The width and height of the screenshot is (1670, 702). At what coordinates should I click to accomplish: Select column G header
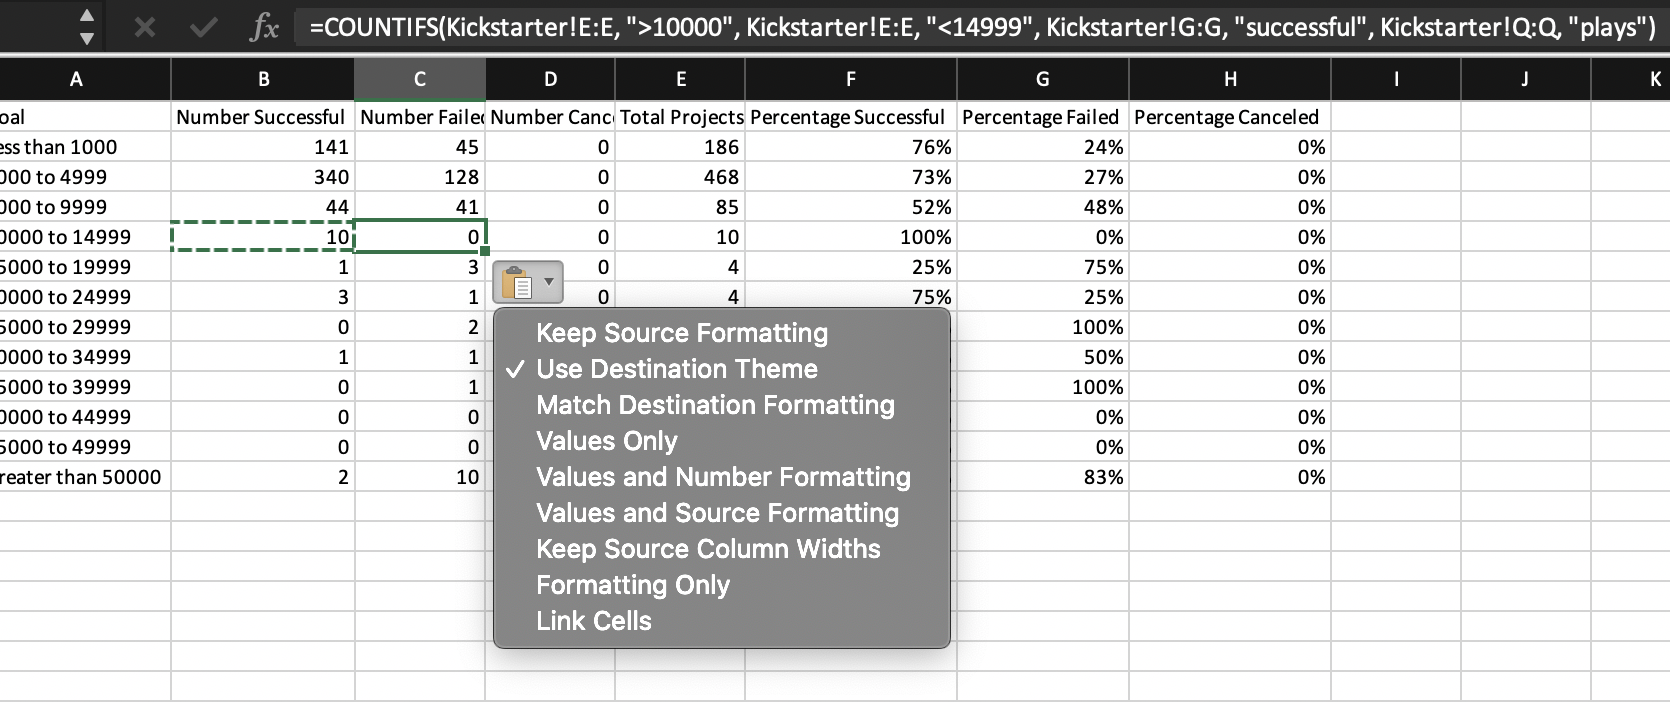coord(1043,79)
